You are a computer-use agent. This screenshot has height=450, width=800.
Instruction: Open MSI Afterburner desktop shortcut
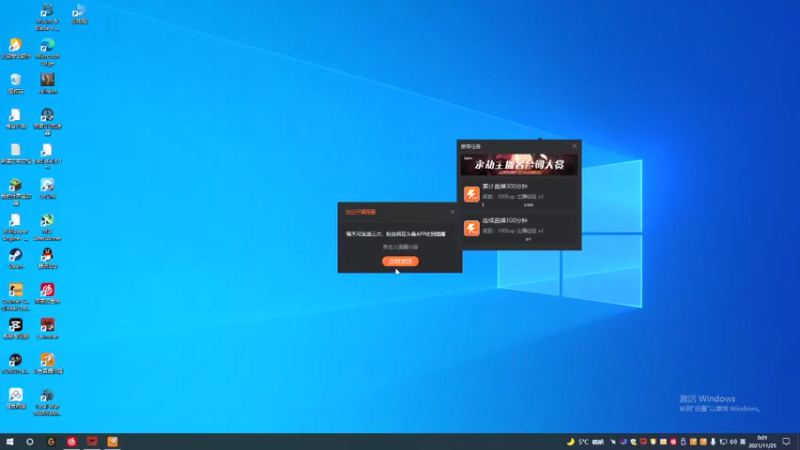(x=47, y=227)
